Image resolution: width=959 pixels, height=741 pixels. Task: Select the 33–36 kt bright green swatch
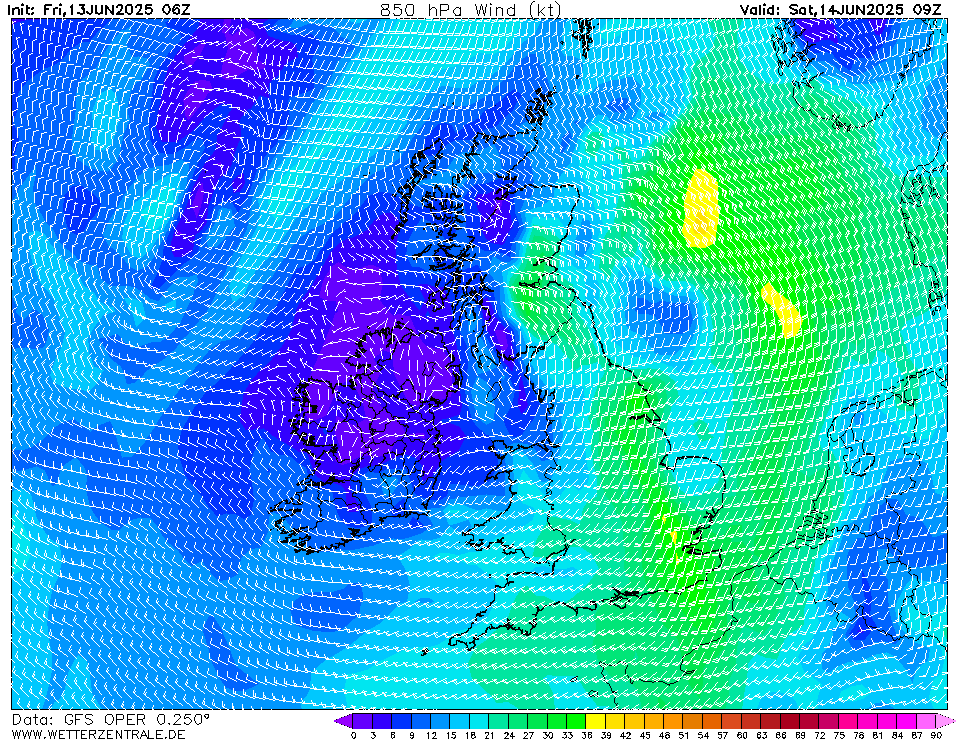577,721
